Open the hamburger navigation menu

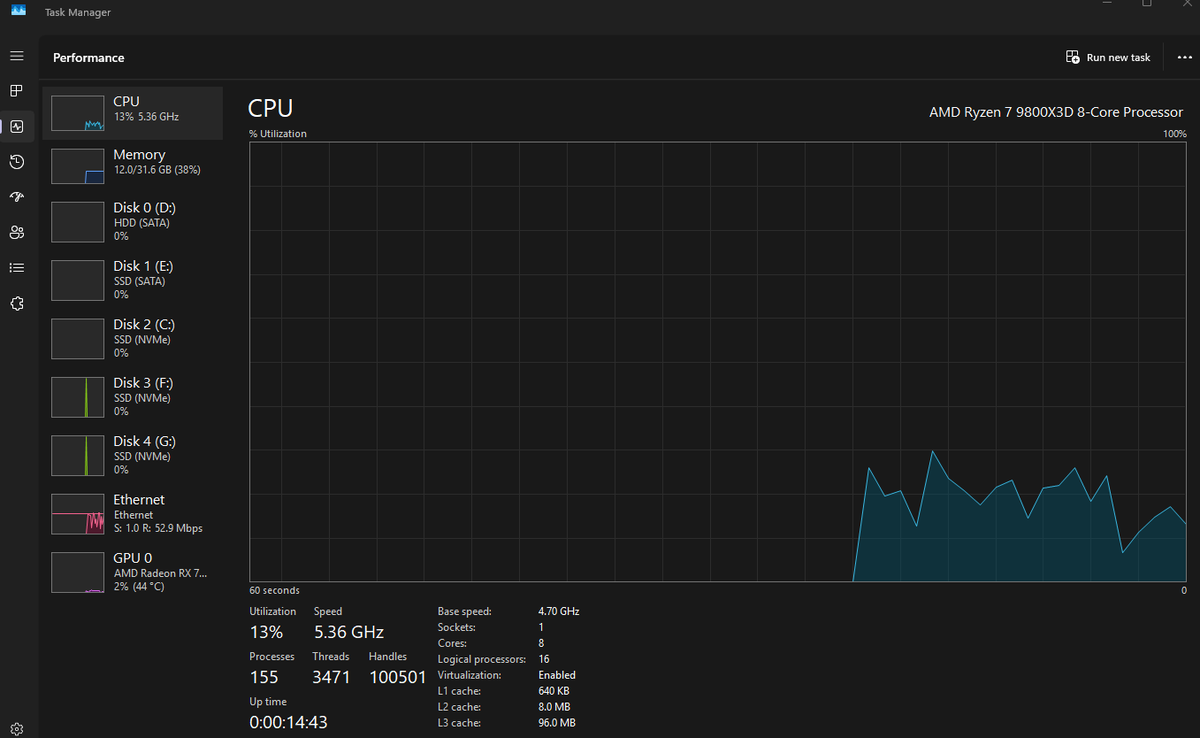point(17,56)
